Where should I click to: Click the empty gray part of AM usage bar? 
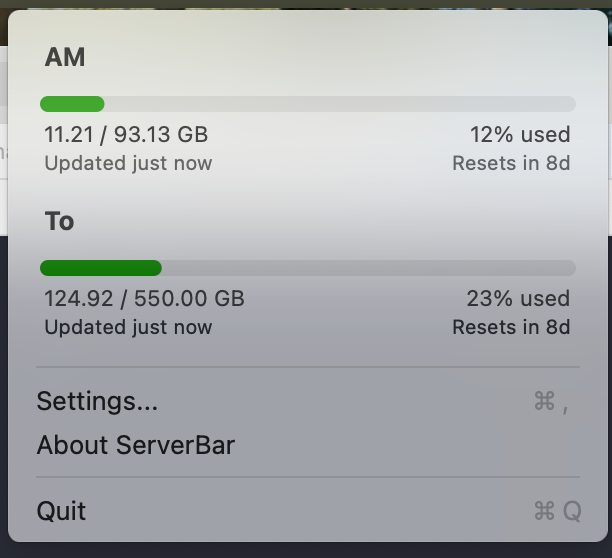340,104
